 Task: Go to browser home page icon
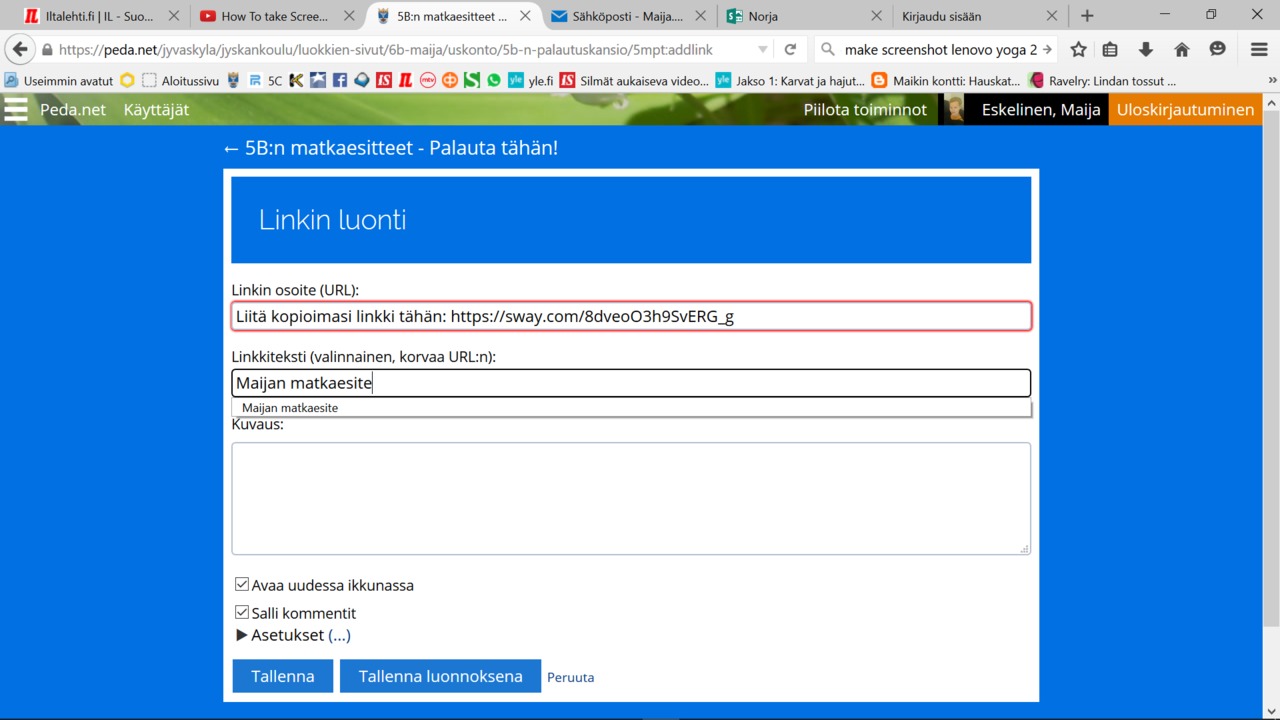coord(1181,49)
